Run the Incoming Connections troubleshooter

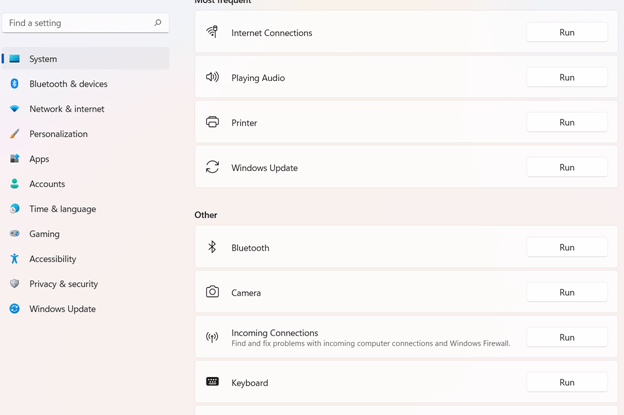coord(566,338)
